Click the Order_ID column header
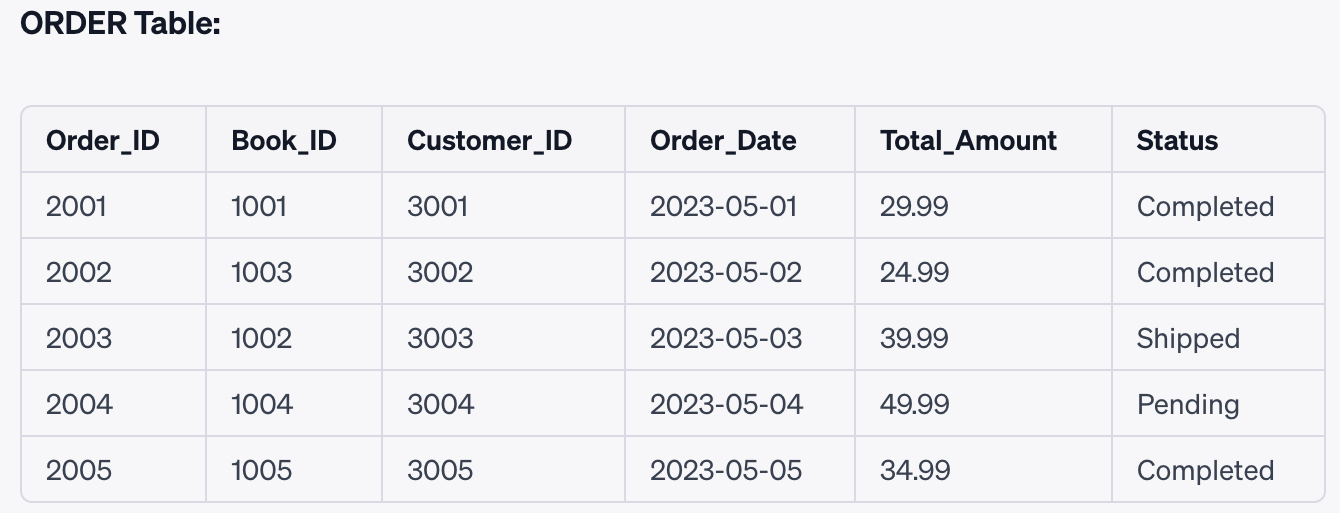 [x=103, y=140]
